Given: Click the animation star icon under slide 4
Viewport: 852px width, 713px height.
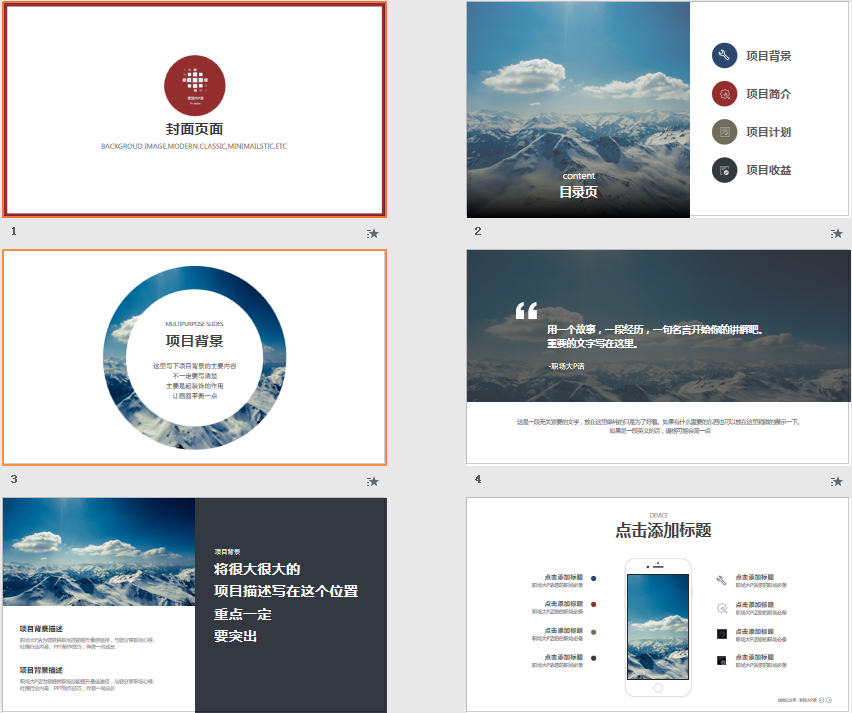Looking at the screenshot, I should pyautogui.click(x=836, y=481).
